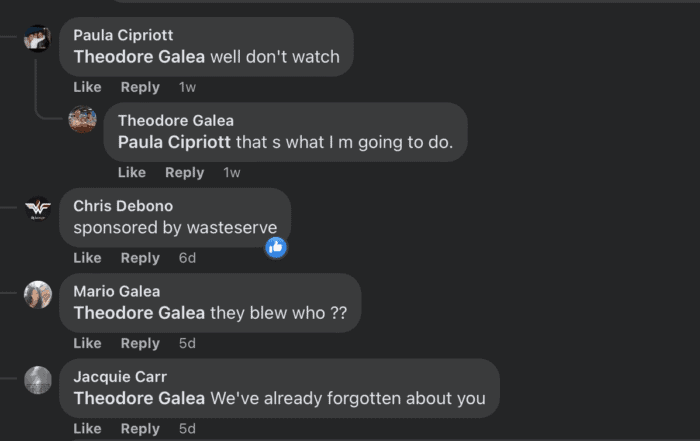Open Chris Debono's name link

pyautogui.click(x=123, y=206)
